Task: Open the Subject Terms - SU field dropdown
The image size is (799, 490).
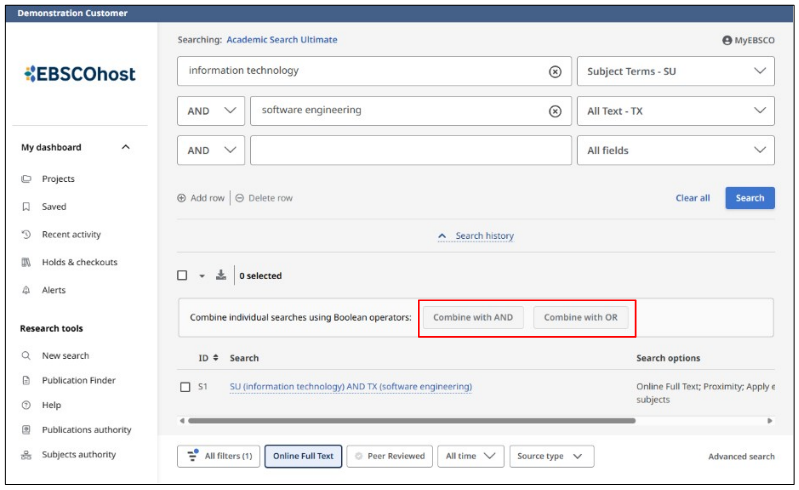Action: [x=676, y=71]
